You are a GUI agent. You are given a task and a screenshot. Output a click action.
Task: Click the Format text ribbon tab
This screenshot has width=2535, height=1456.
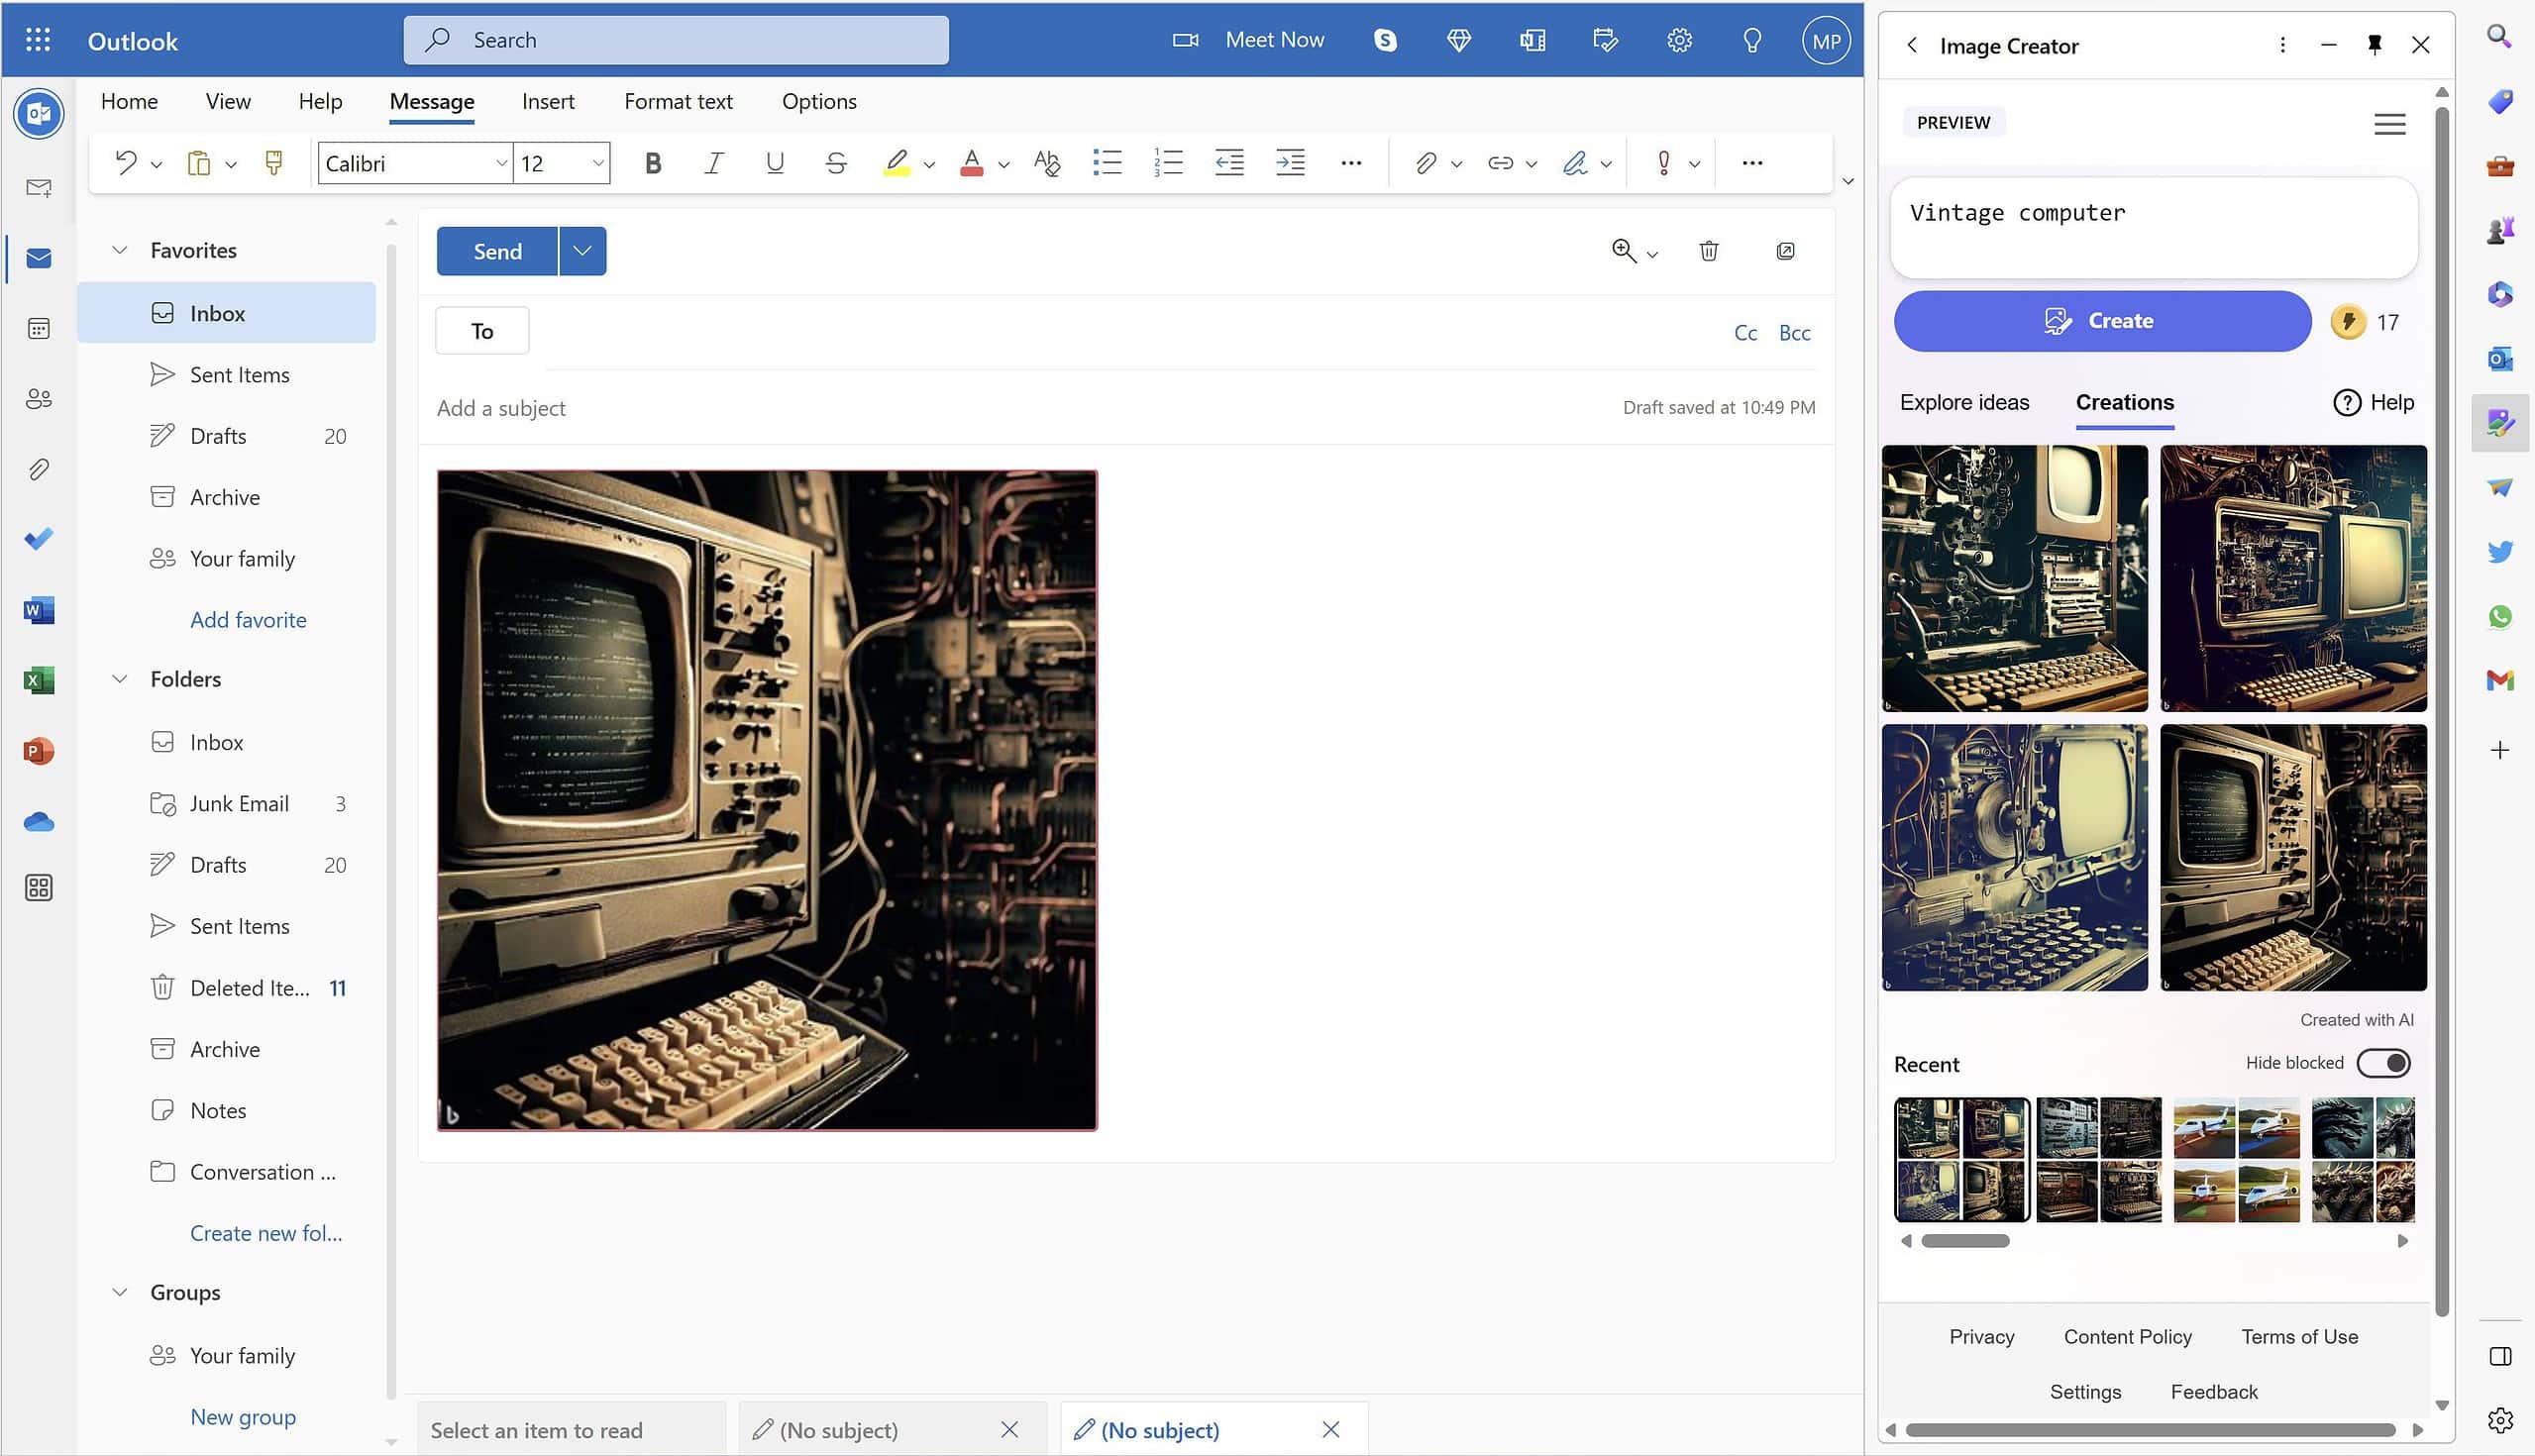[679, 101]
